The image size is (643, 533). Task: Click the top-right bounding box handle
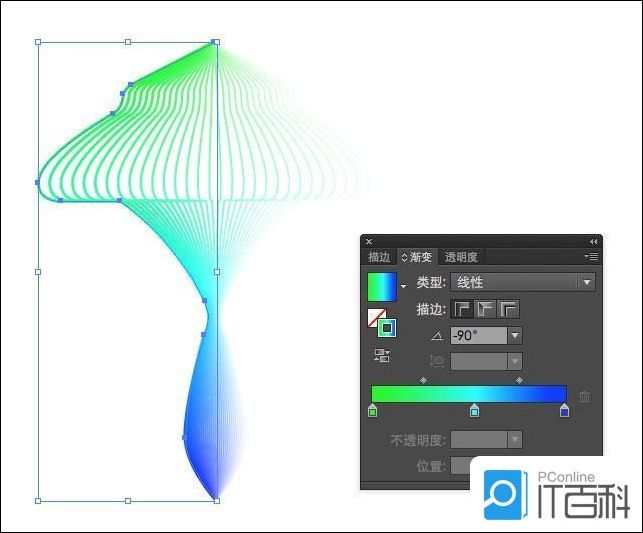coord(217,42)
